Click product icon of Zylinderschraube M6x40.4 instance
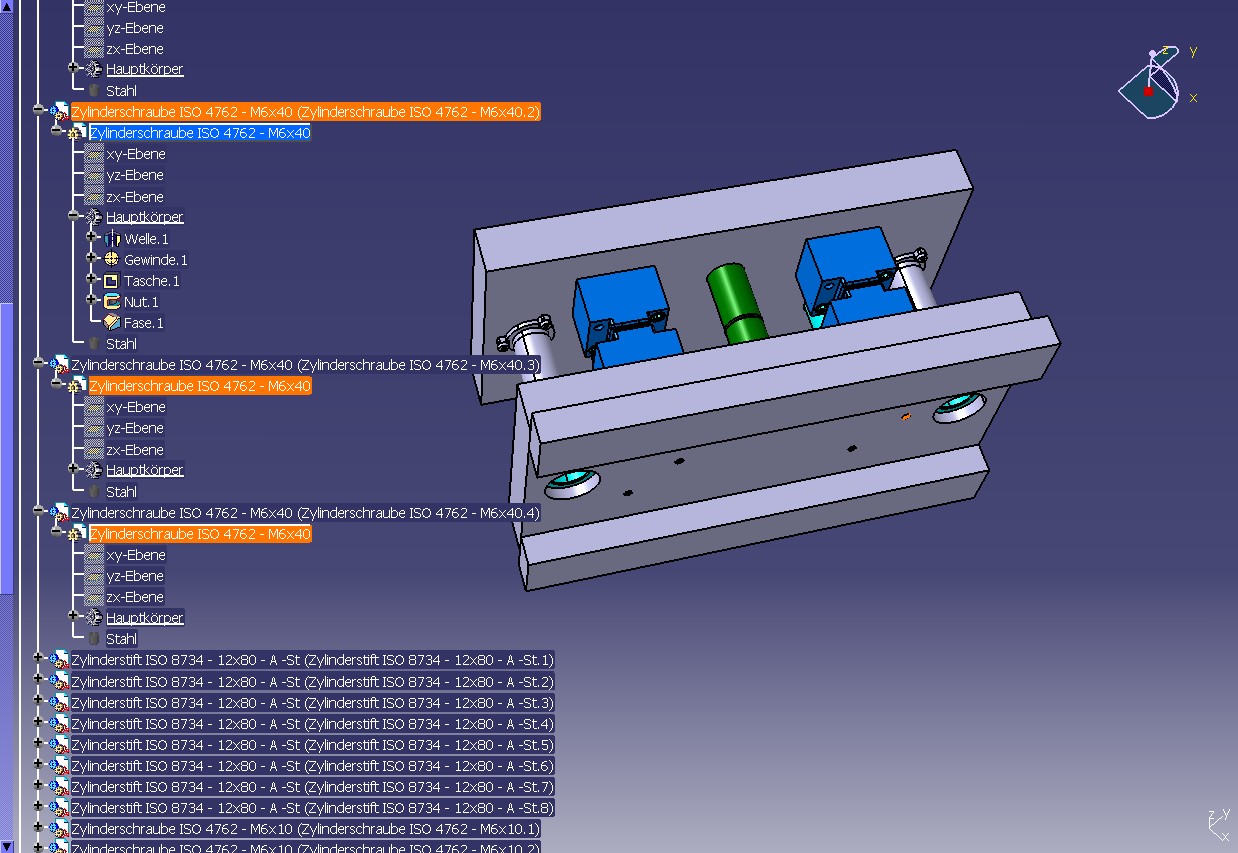 tap(59, 513)
